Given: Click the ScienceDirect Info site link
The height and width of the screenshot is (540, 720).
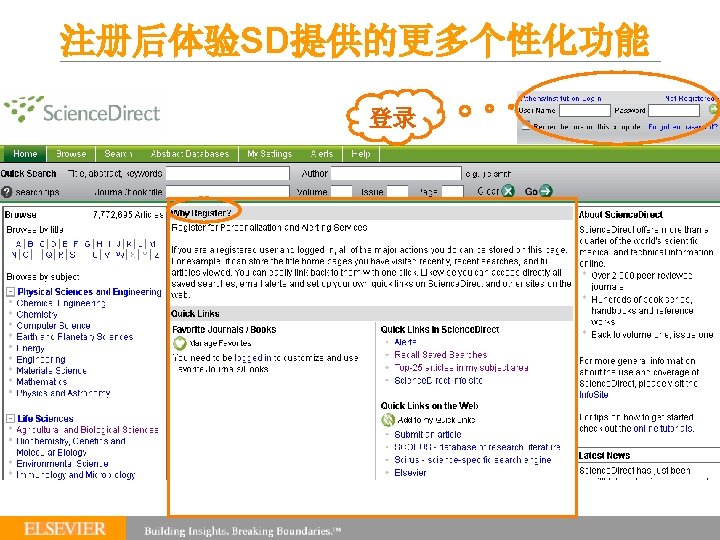Looking at the screenshot, I should pyautogui.click(x=439, y=381).
